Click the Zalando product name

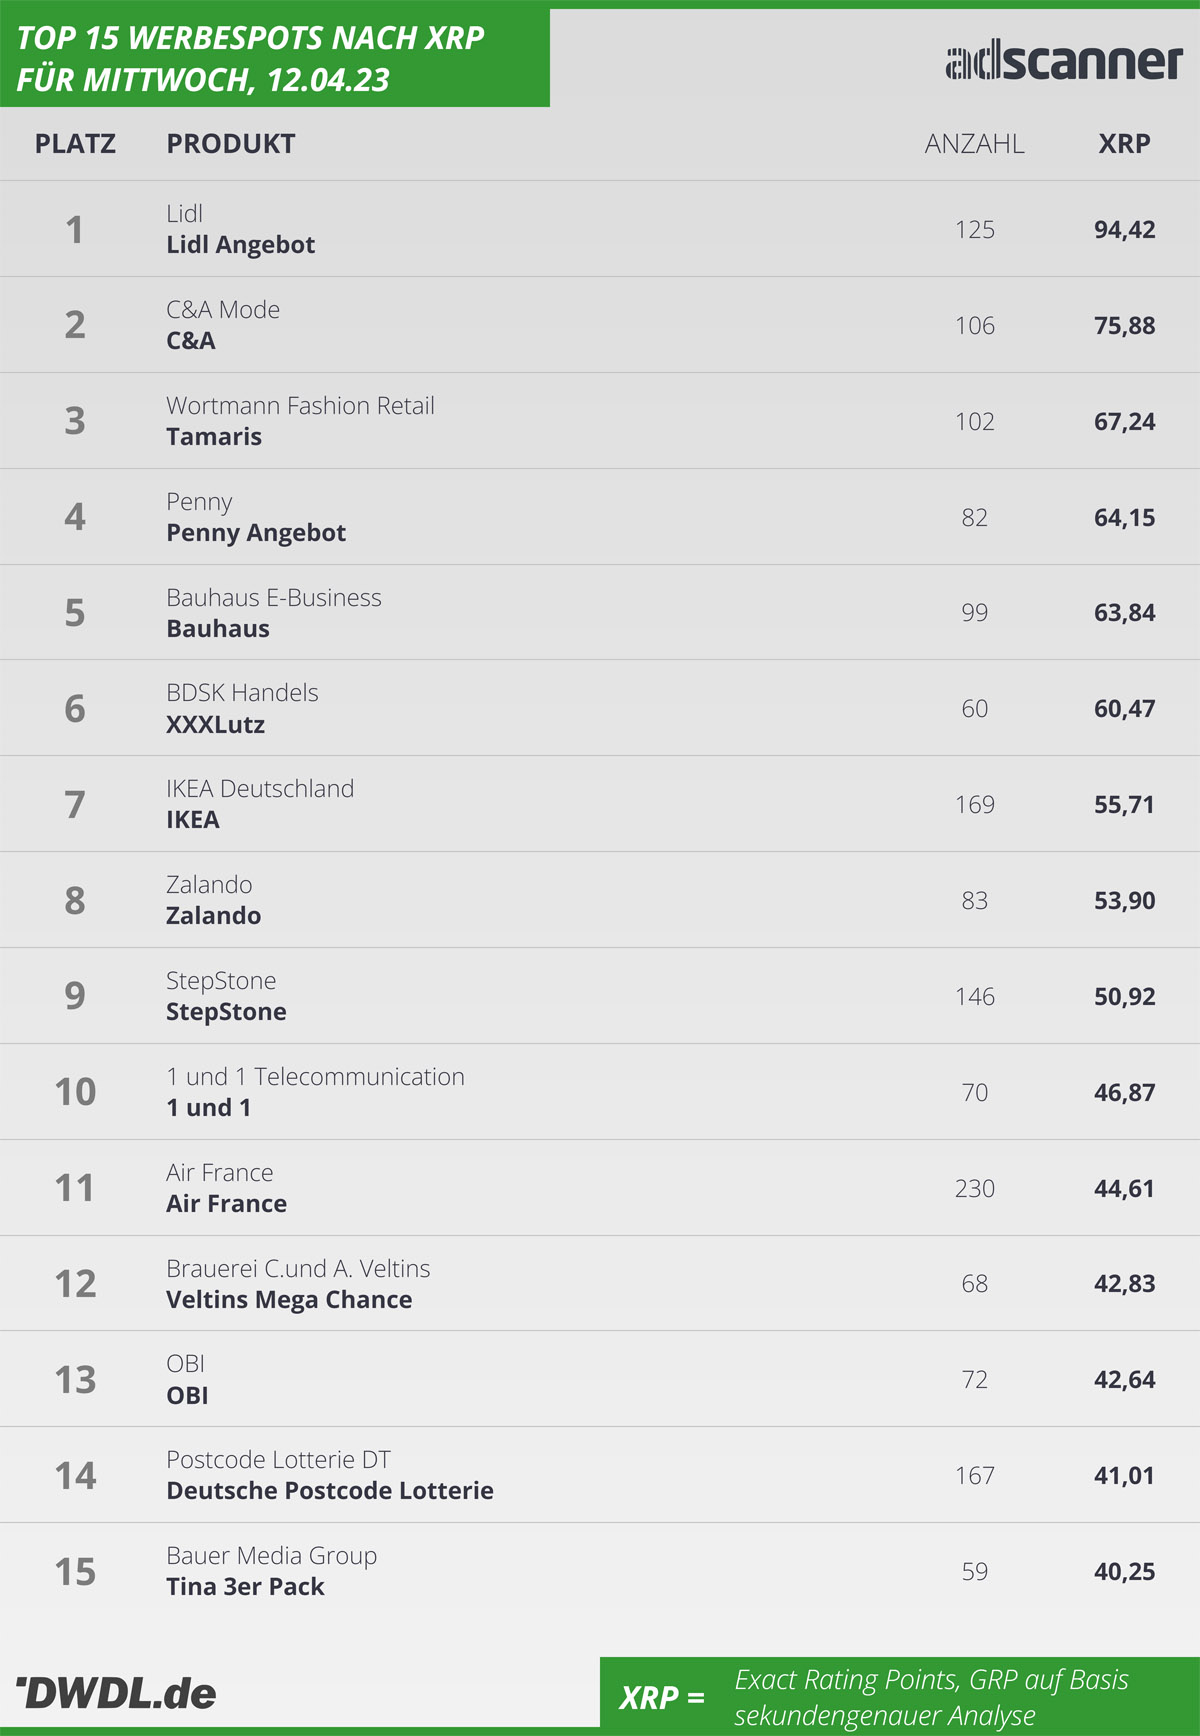213,916
